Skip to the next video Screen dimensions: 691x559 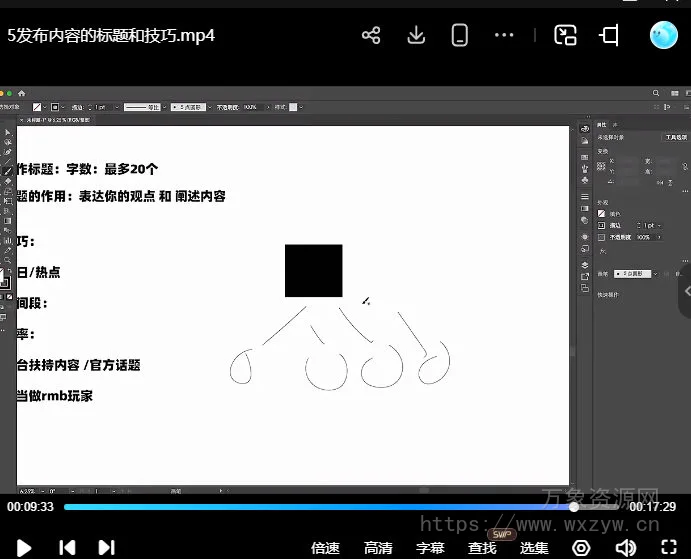[106, 547]
